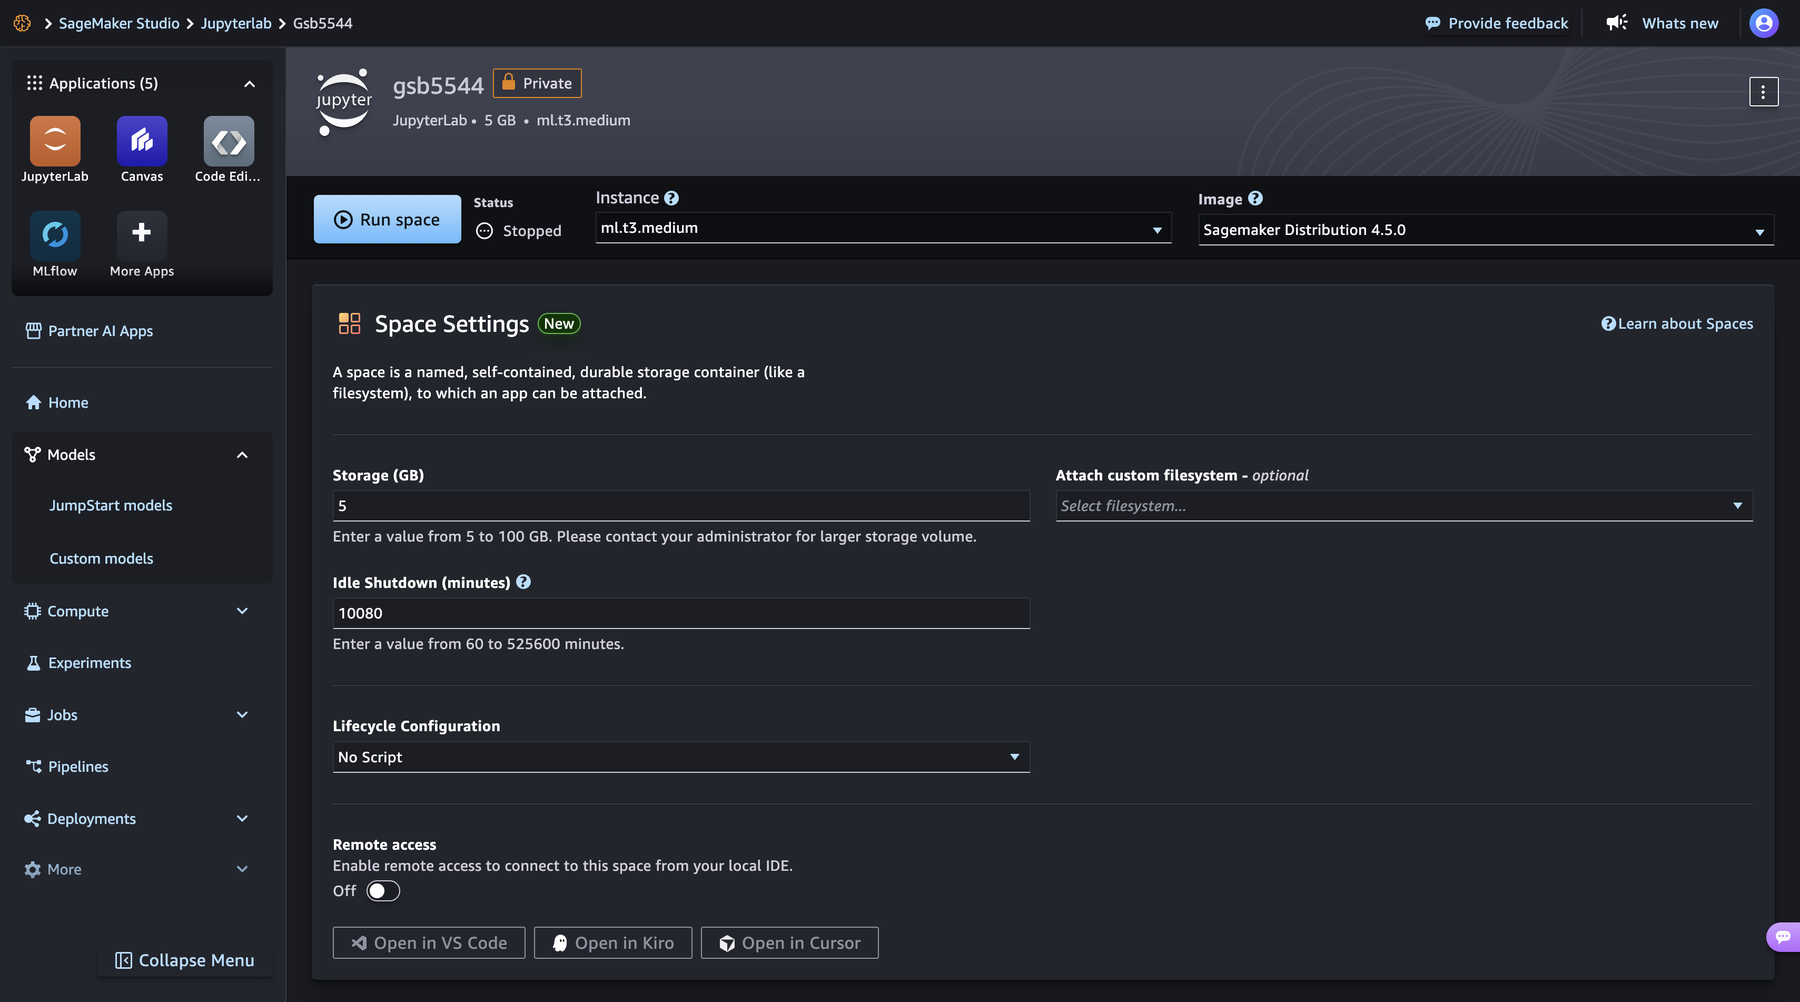
Task: Open the Canvas application icon
Action: (x=142, y=141)
